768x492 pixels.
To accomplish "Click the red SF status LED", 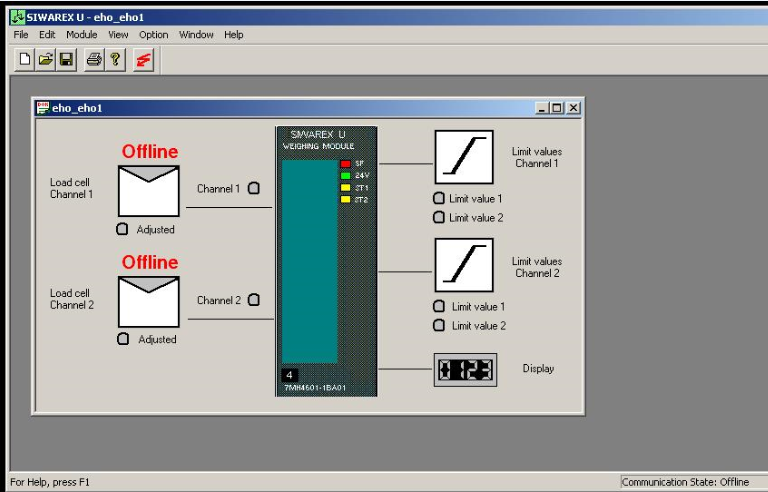I will [x=346, y=164].
